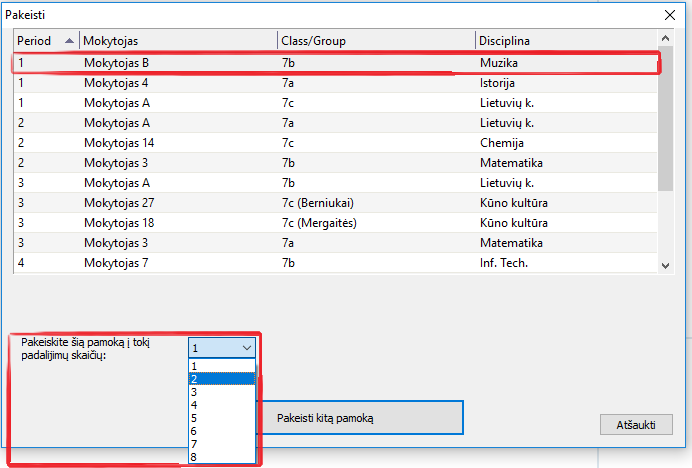Click the Atšaukti button
Image resolution: width=692 pixels, height=468 pixels.
(x=635, y=424)
